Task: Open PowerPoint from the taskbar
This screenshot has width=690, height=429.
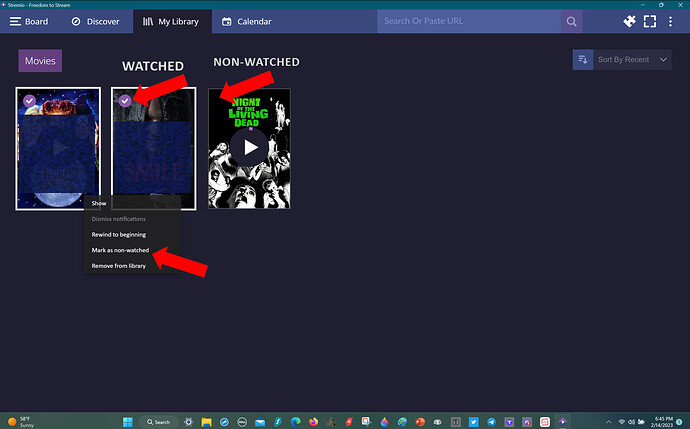Action: click(x=420, y=422)
